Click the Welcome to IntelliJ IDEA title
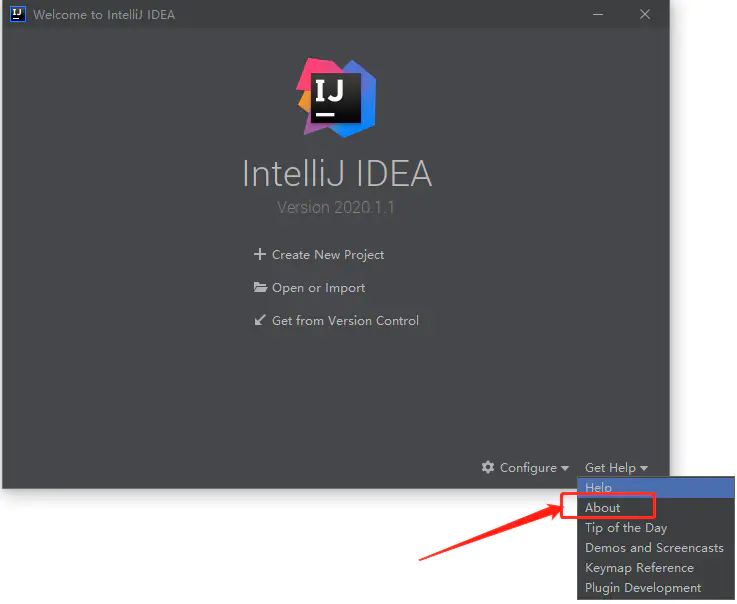 pos(104,15)
